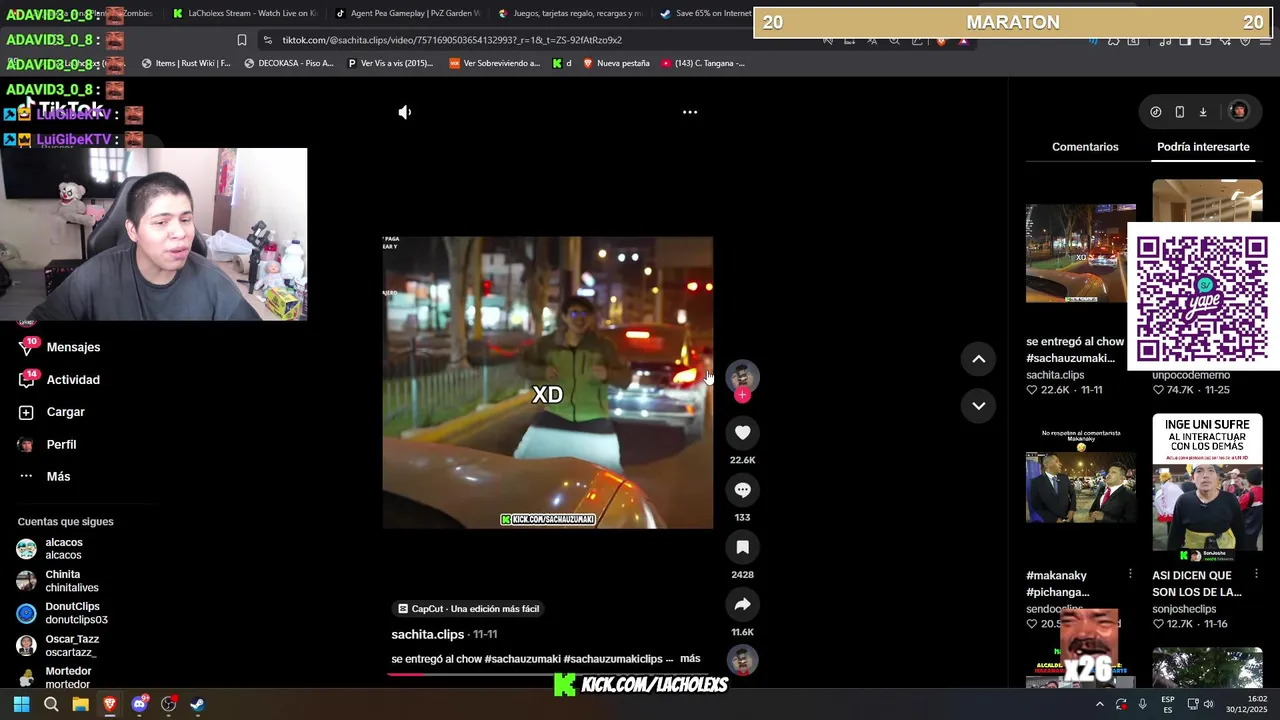This screenshot has width=1280, height=720.
Task: Open Steam from the taskbar
Action: tap(197, 704)
